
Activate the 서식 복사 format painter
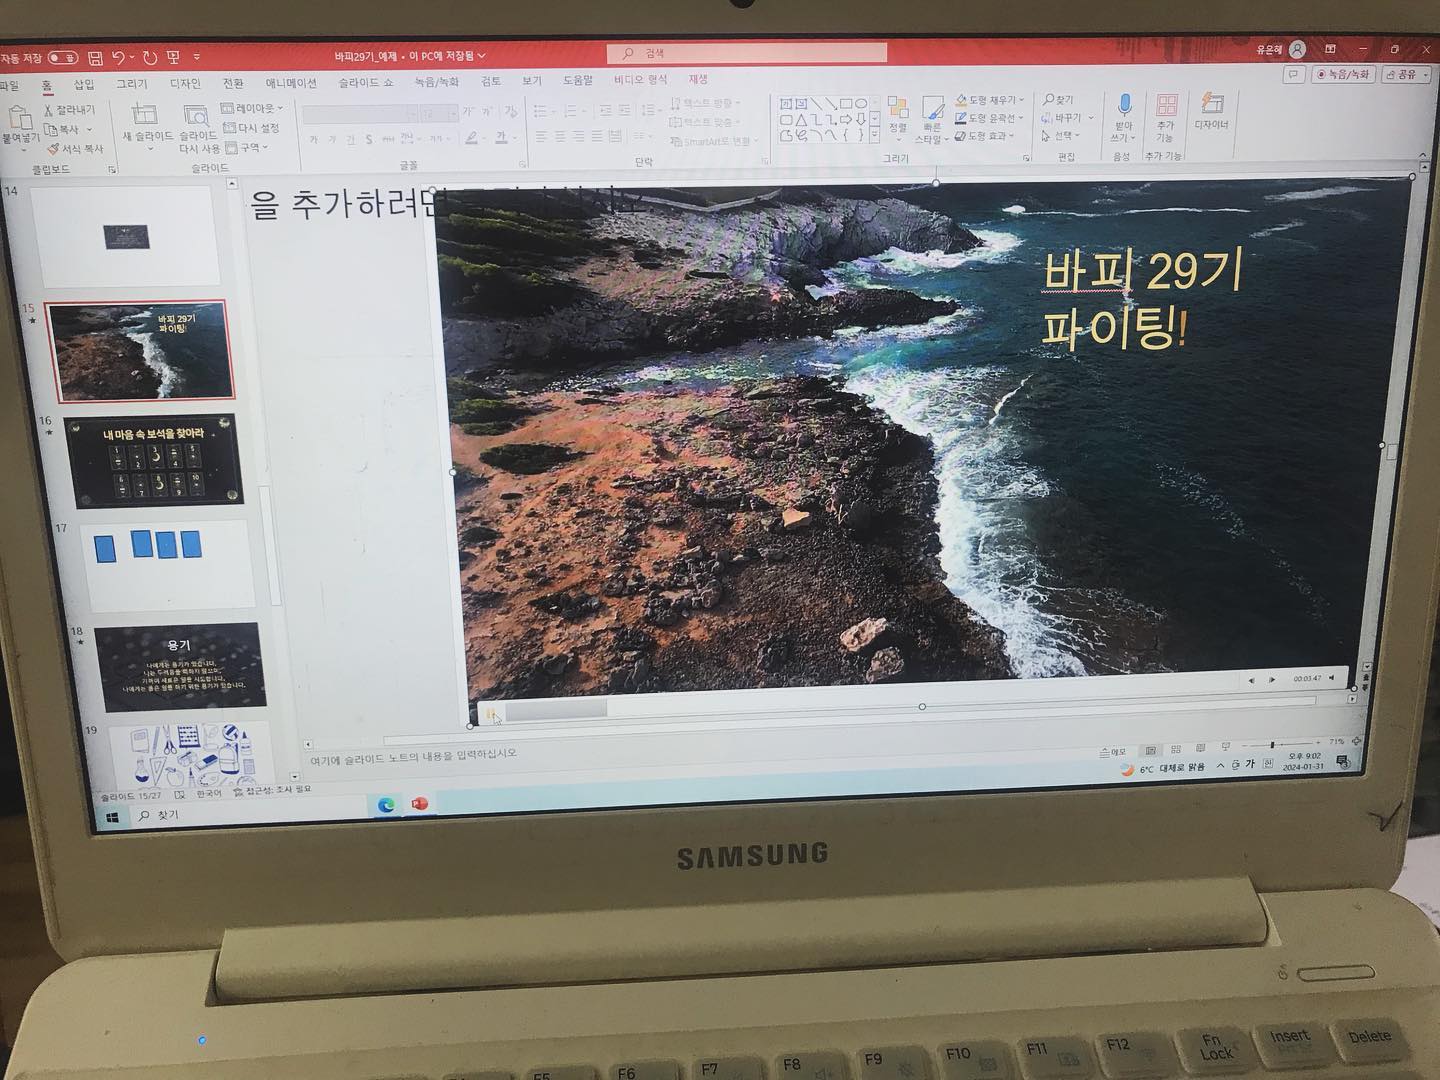pyautogui.click(x=75, y=149)
